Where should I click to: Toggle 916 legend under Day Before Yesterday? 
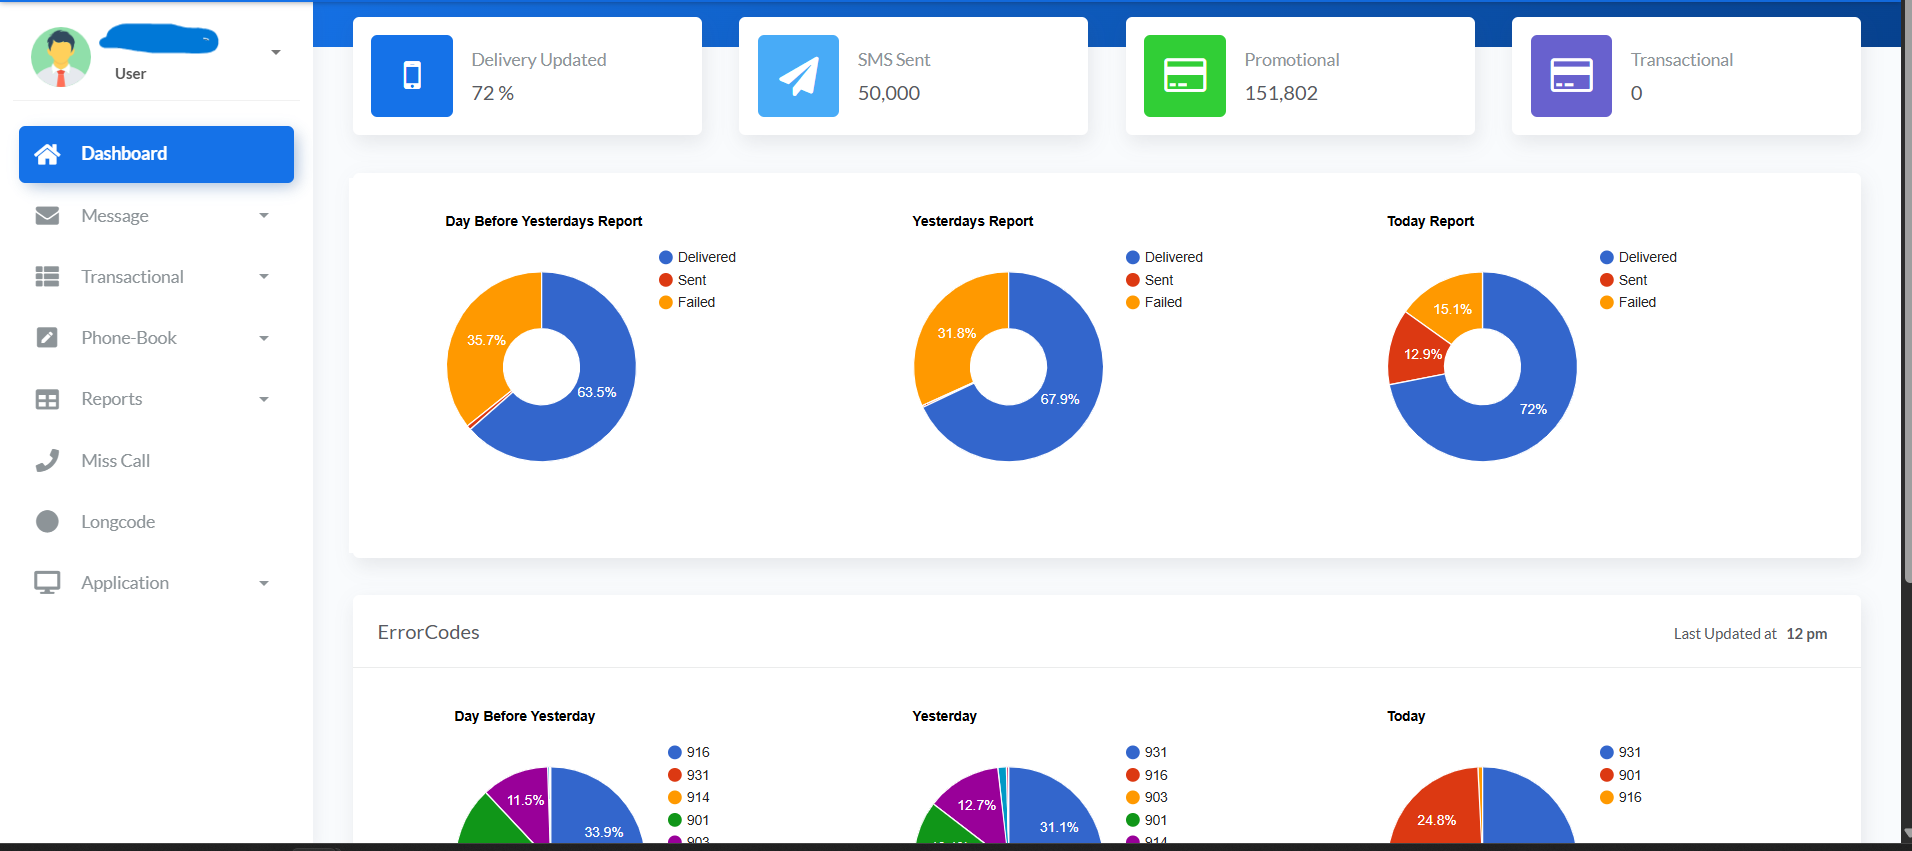689,752
